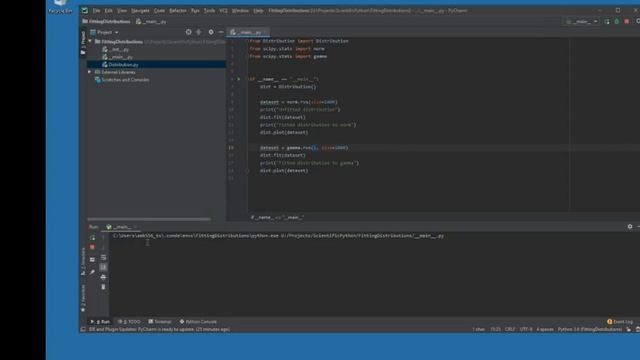Click the Project panel horizontal scrollbar
640x360 pixels.
pyautogui.click(x=149, y=219)
